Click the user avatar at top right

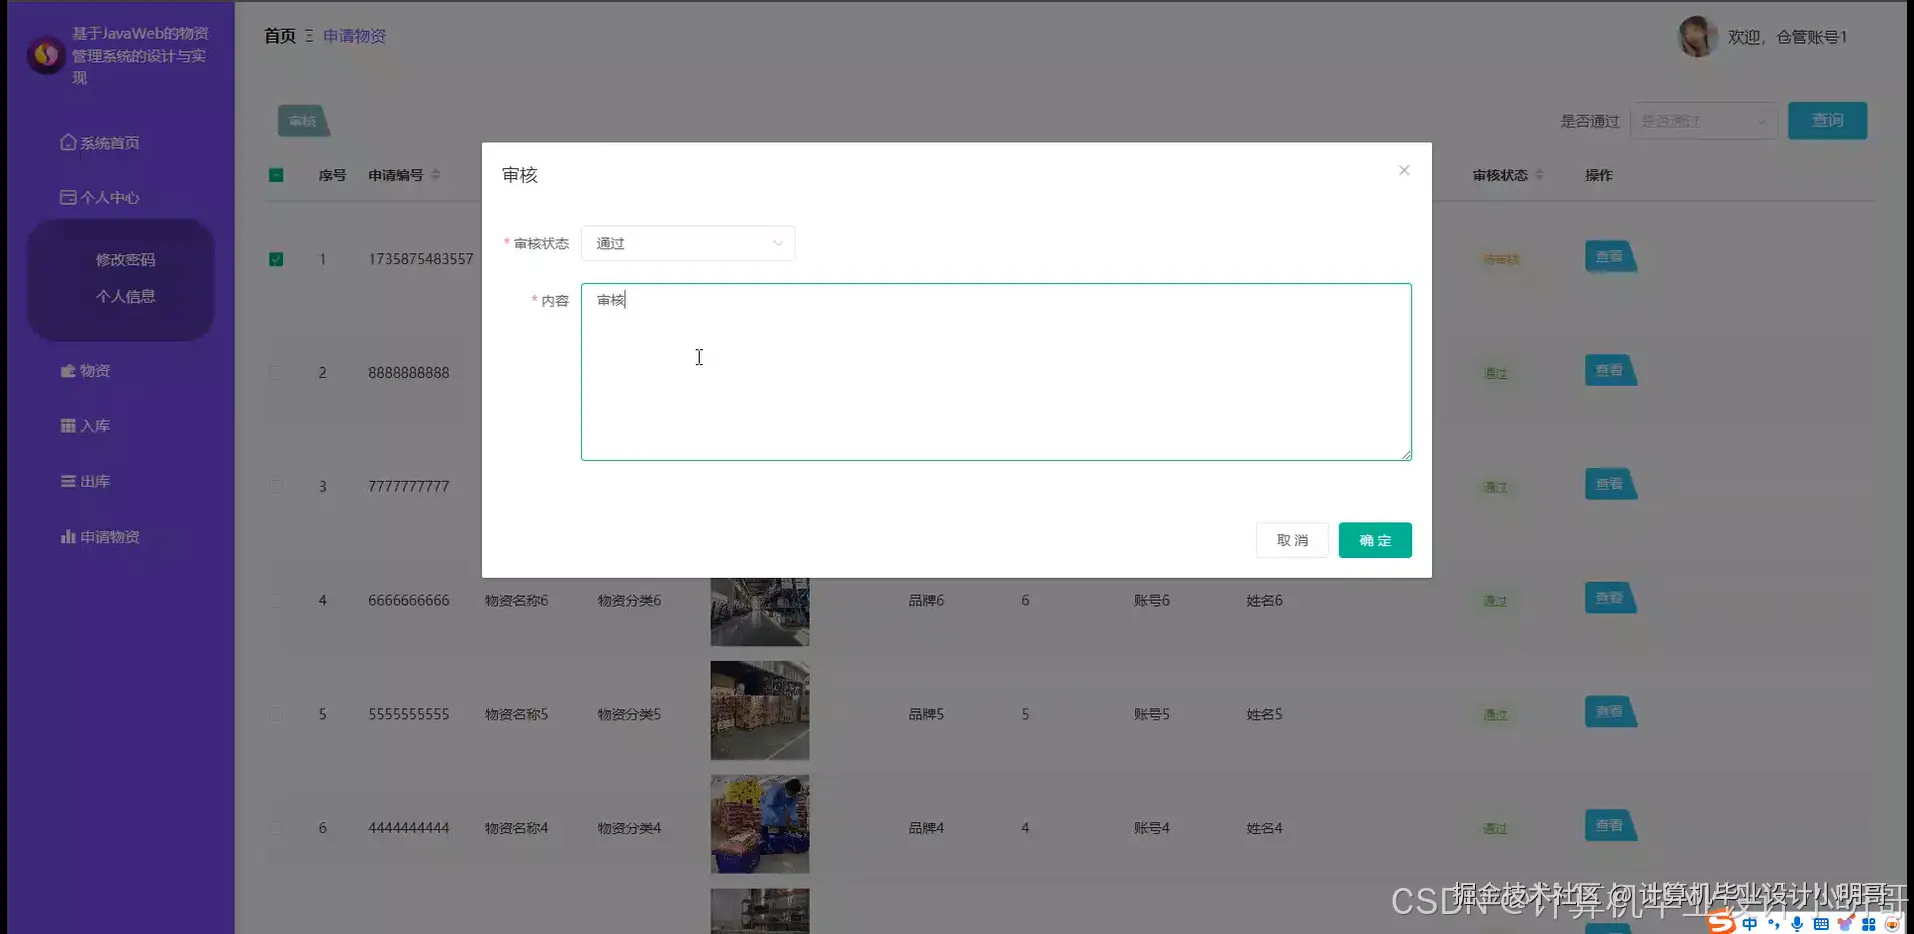point(1697,37)
